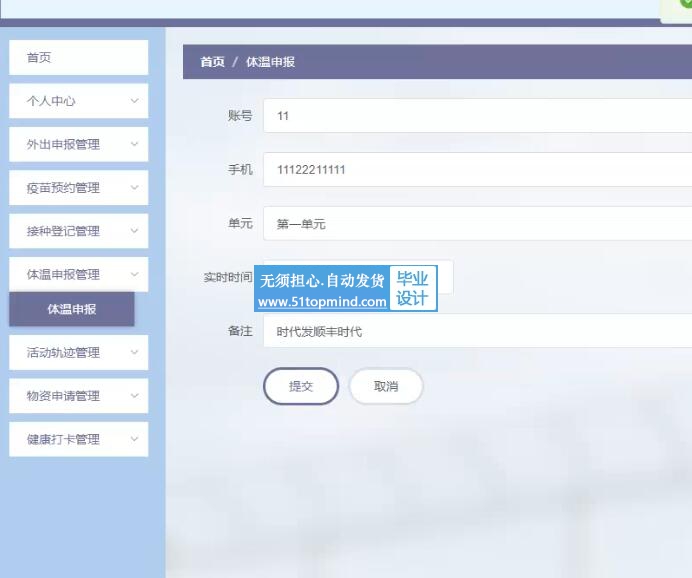Click the 取消 button
The height and width of the screenshot is (578, 692).
[x=386, y=386]
